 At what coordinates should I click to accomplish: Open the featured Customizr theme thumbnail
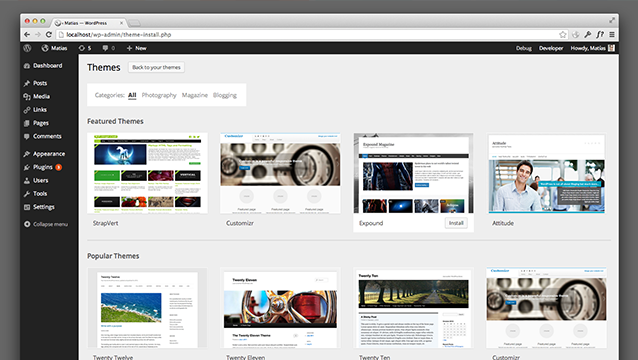tap(280, 173)
